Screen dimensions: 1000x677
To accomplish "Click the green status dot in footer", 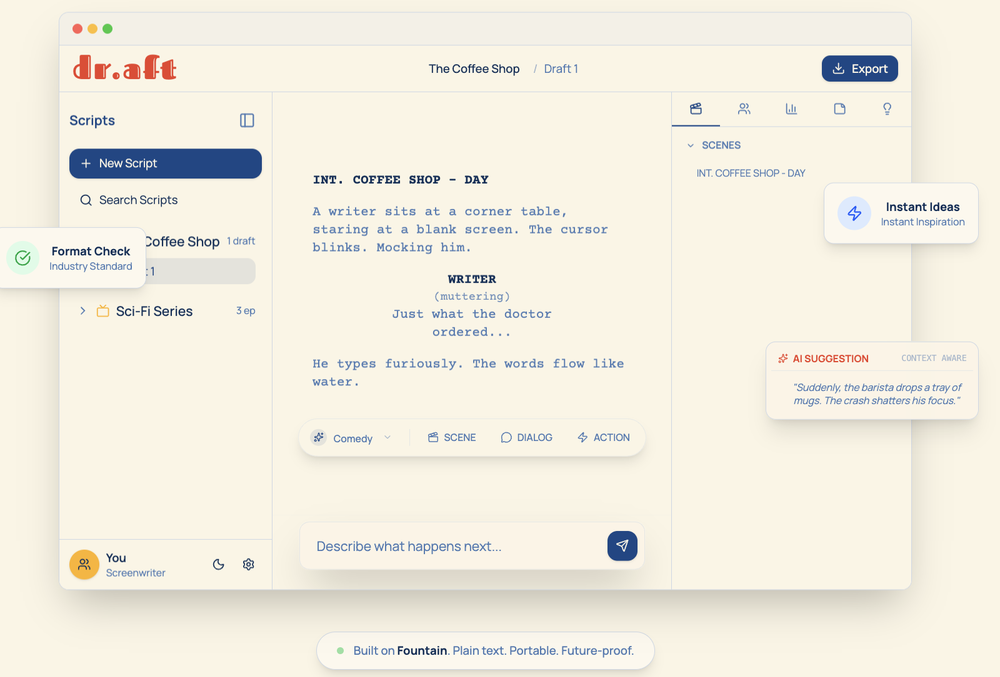I will coord(340,651).
